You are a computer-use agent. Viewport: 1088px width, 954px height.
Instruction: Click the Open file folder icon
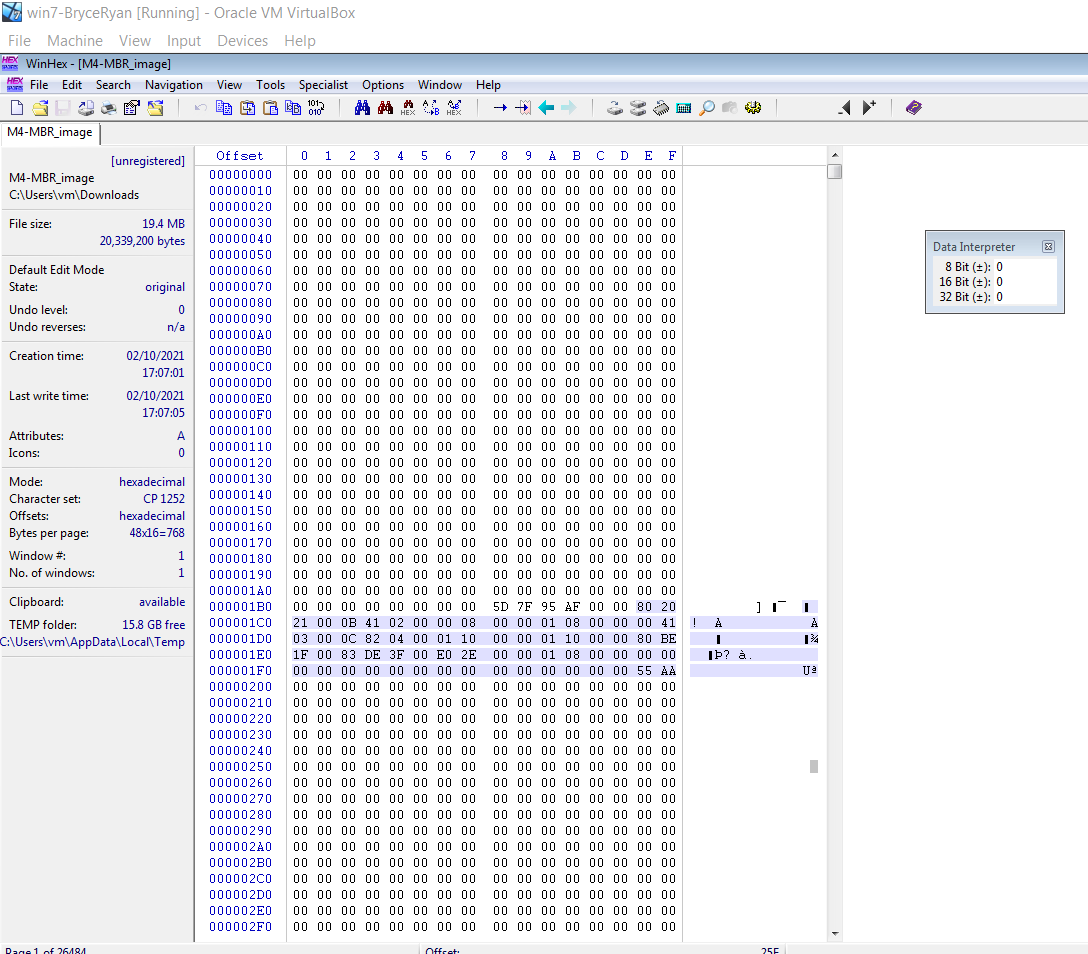pyautogui.click(x=40, y=108)
